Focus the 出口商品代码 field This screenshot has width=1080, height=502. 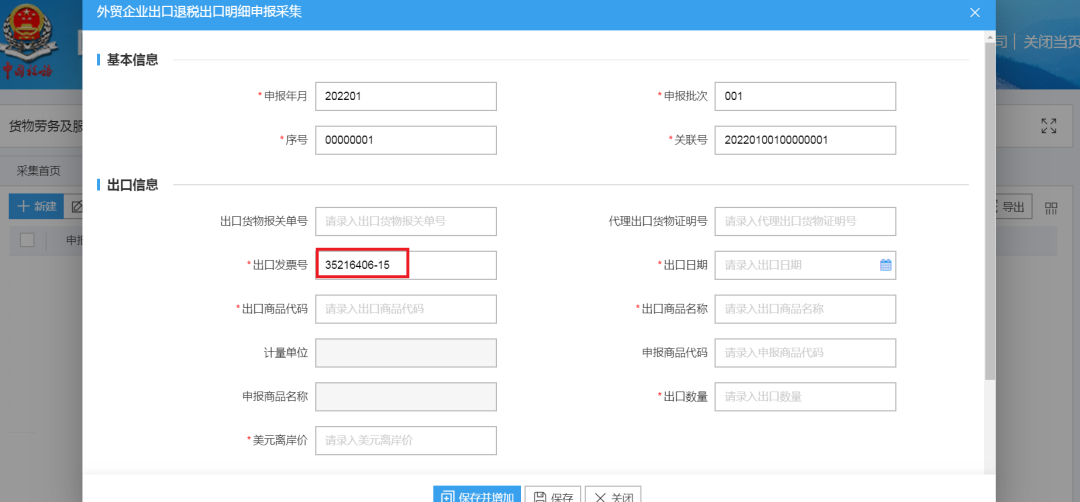point(406,308)
